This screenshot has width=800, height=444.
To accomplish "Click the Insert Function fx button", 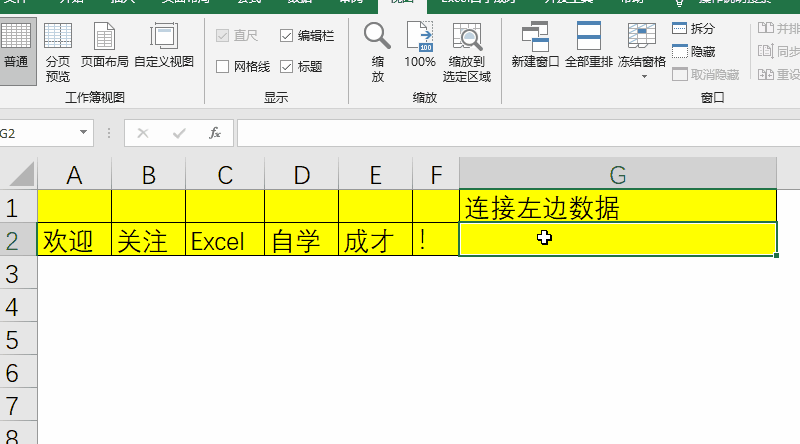I will pos(215,133).
